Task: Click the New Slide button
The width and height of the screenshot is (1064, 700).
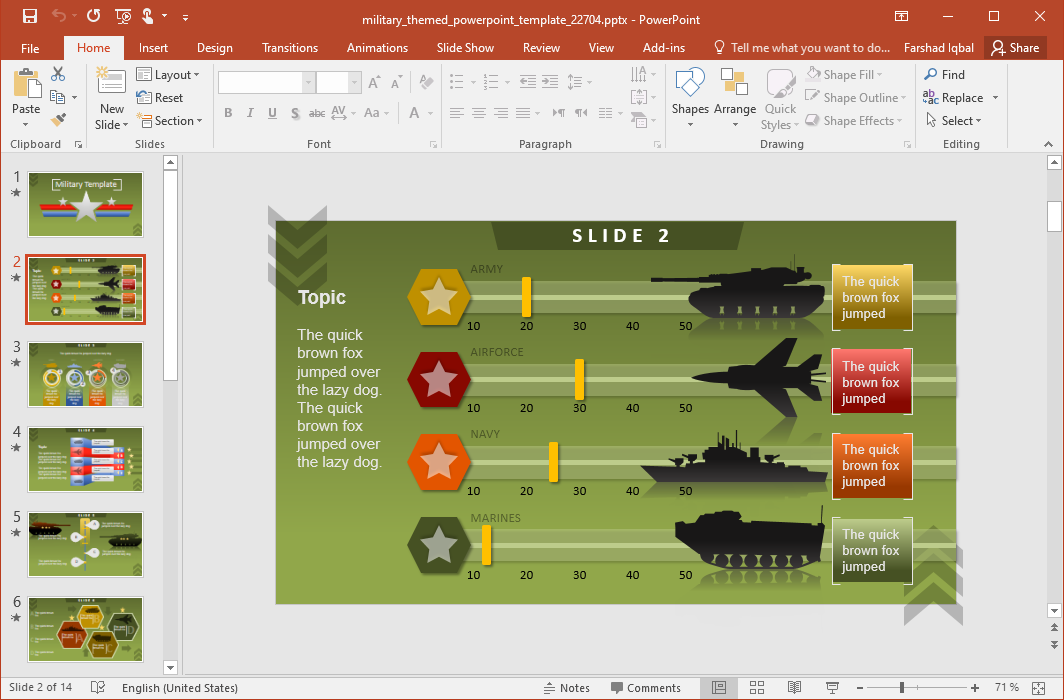Action: pyautogui.click(x=110, y=97)
